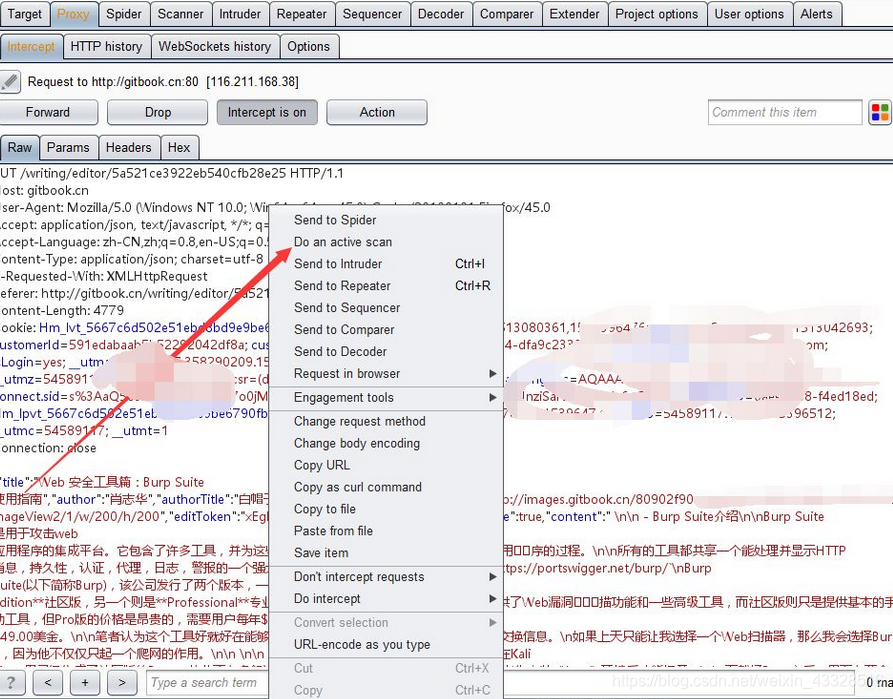Open the Project options tab

(x=657, y=14)
